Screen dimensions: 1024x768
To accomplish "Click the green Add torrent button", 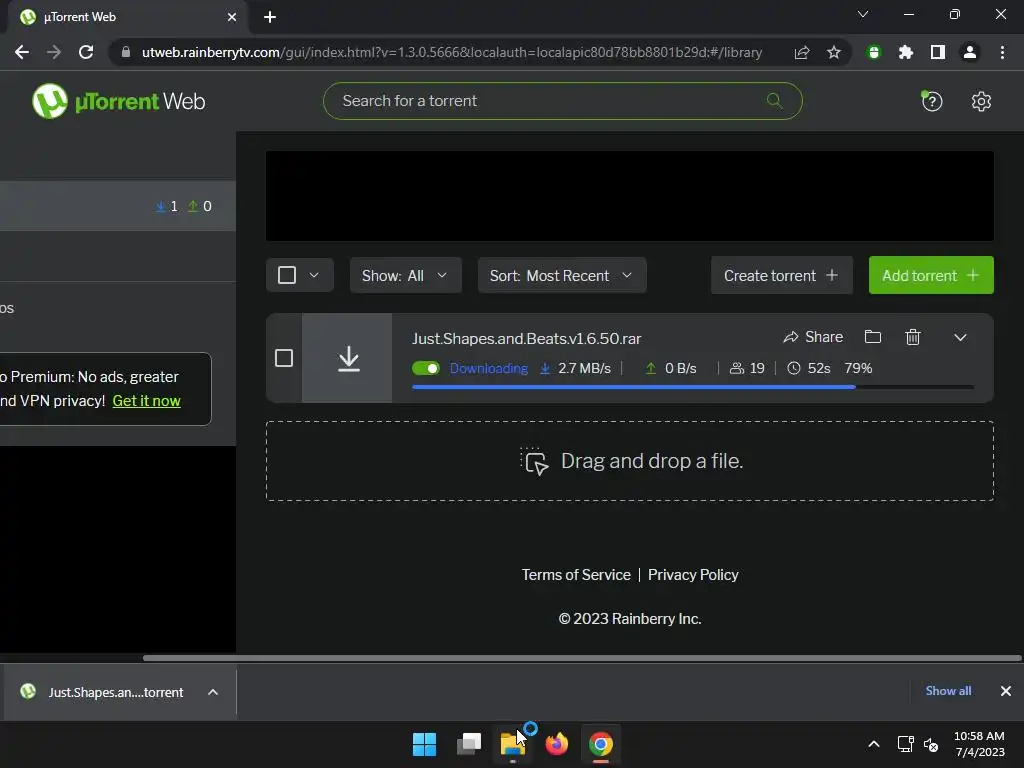I will 931,275.
